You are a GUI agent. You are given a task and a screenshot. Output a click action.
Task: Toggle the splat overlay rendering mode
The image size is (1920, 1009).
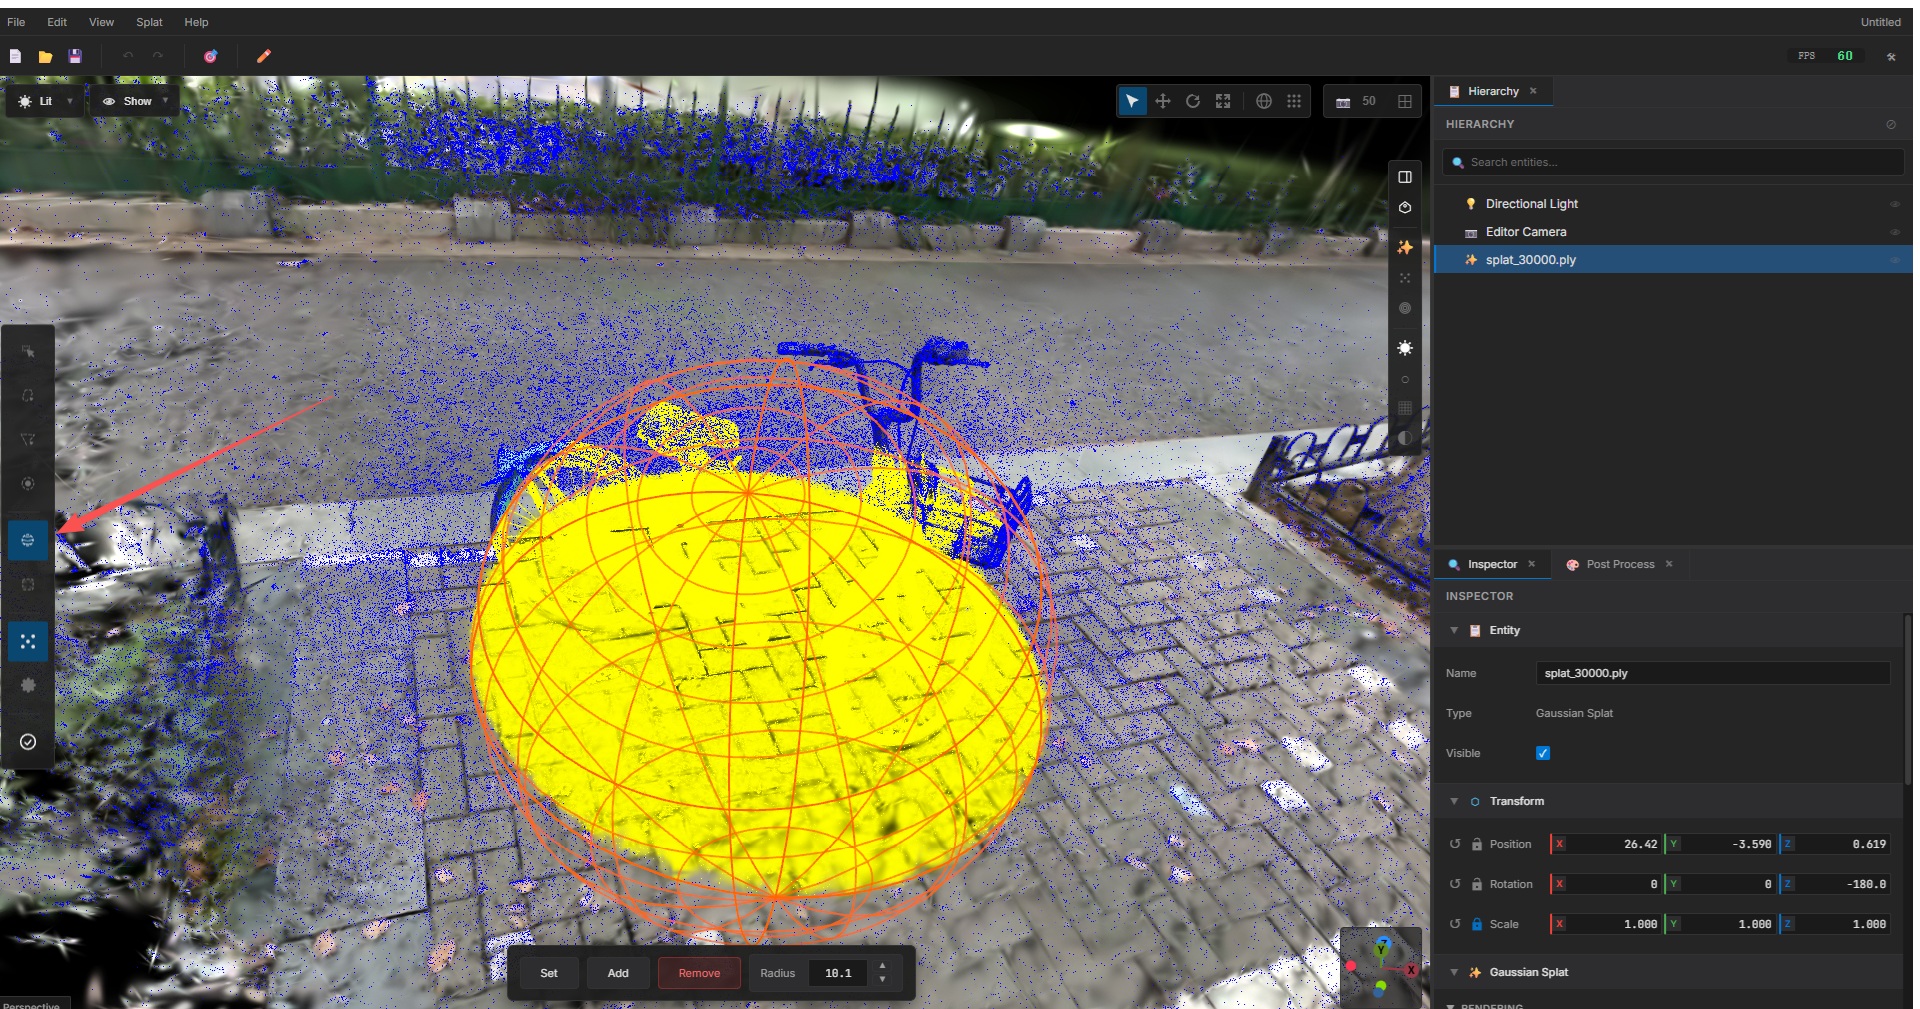click(x=1405, y=248)
